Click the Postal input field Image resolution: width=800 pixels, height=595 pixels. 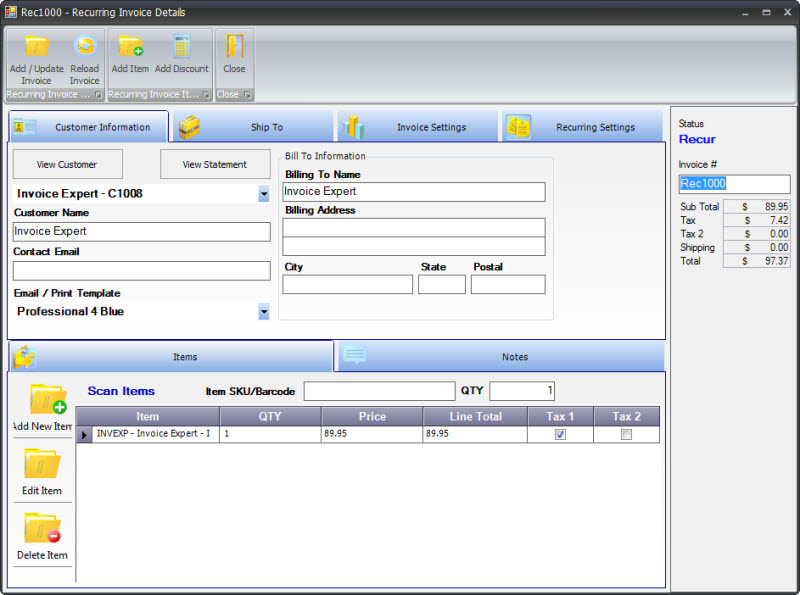pos(508,284)
